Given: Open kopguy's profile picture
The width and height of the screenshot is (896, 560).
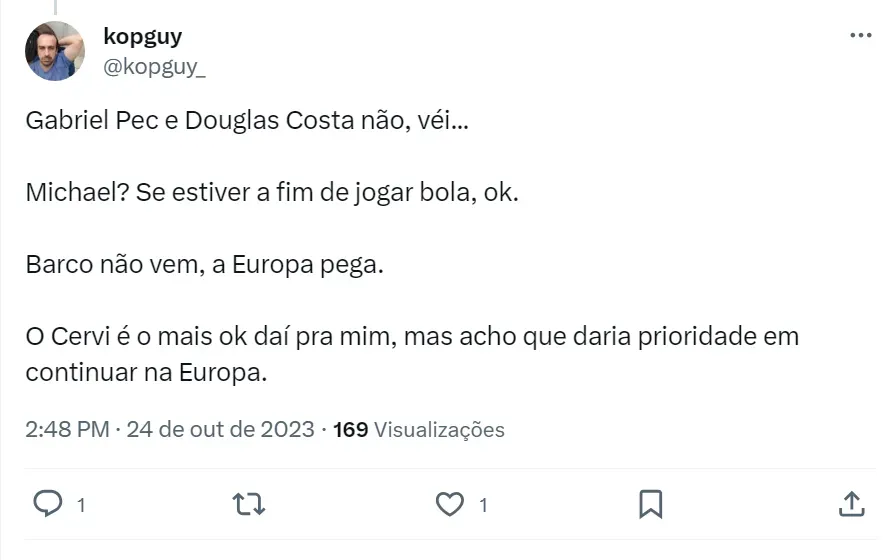Looking at the screenshot, I should (x=55, y=51).
